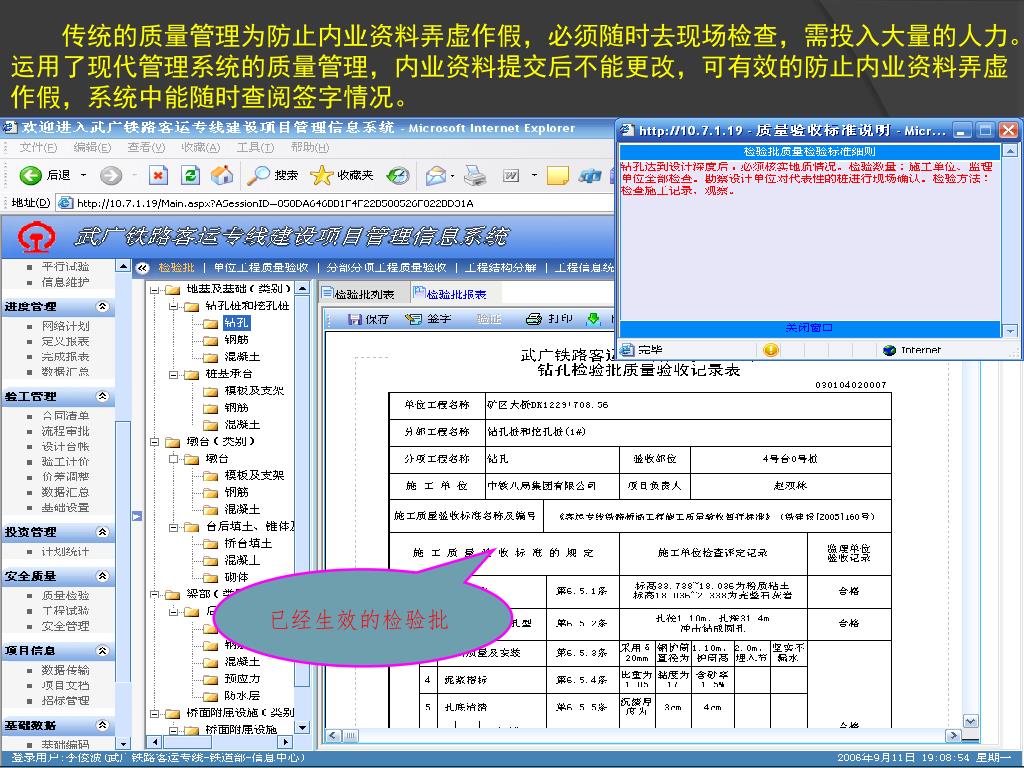This screenshot has height=768, width=1024.
Task: Collapse the 基础数据 sidebar section
Action: click(103, 725)
